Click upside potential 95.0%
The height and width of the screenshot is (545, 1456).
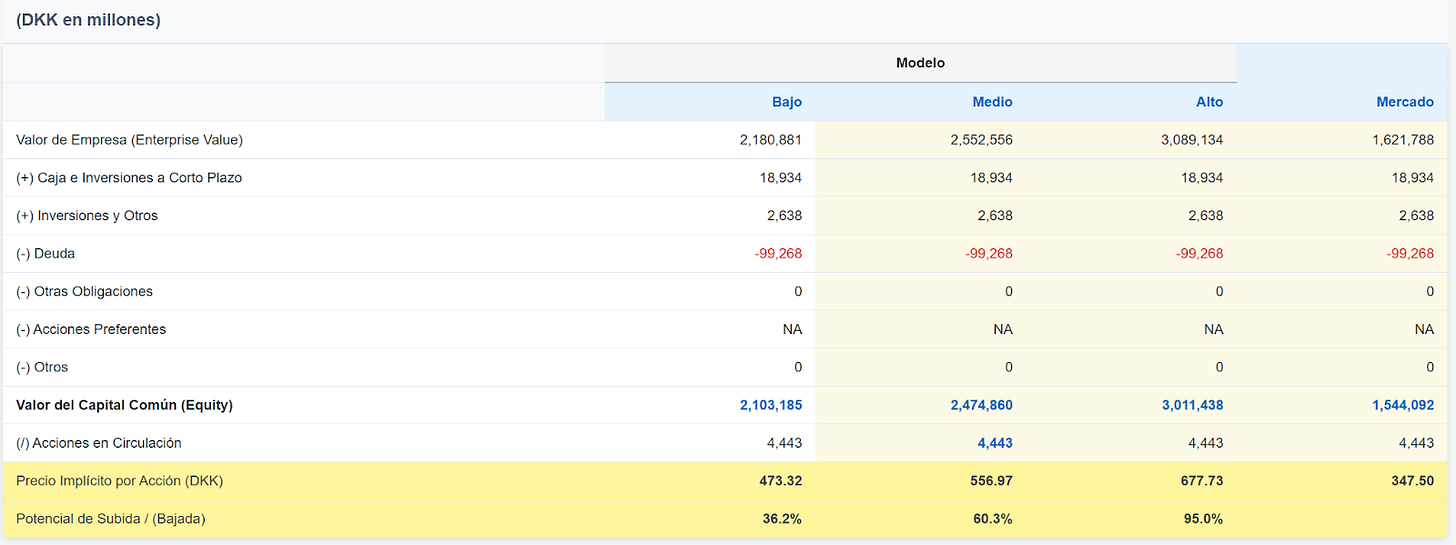[1203, 519]
